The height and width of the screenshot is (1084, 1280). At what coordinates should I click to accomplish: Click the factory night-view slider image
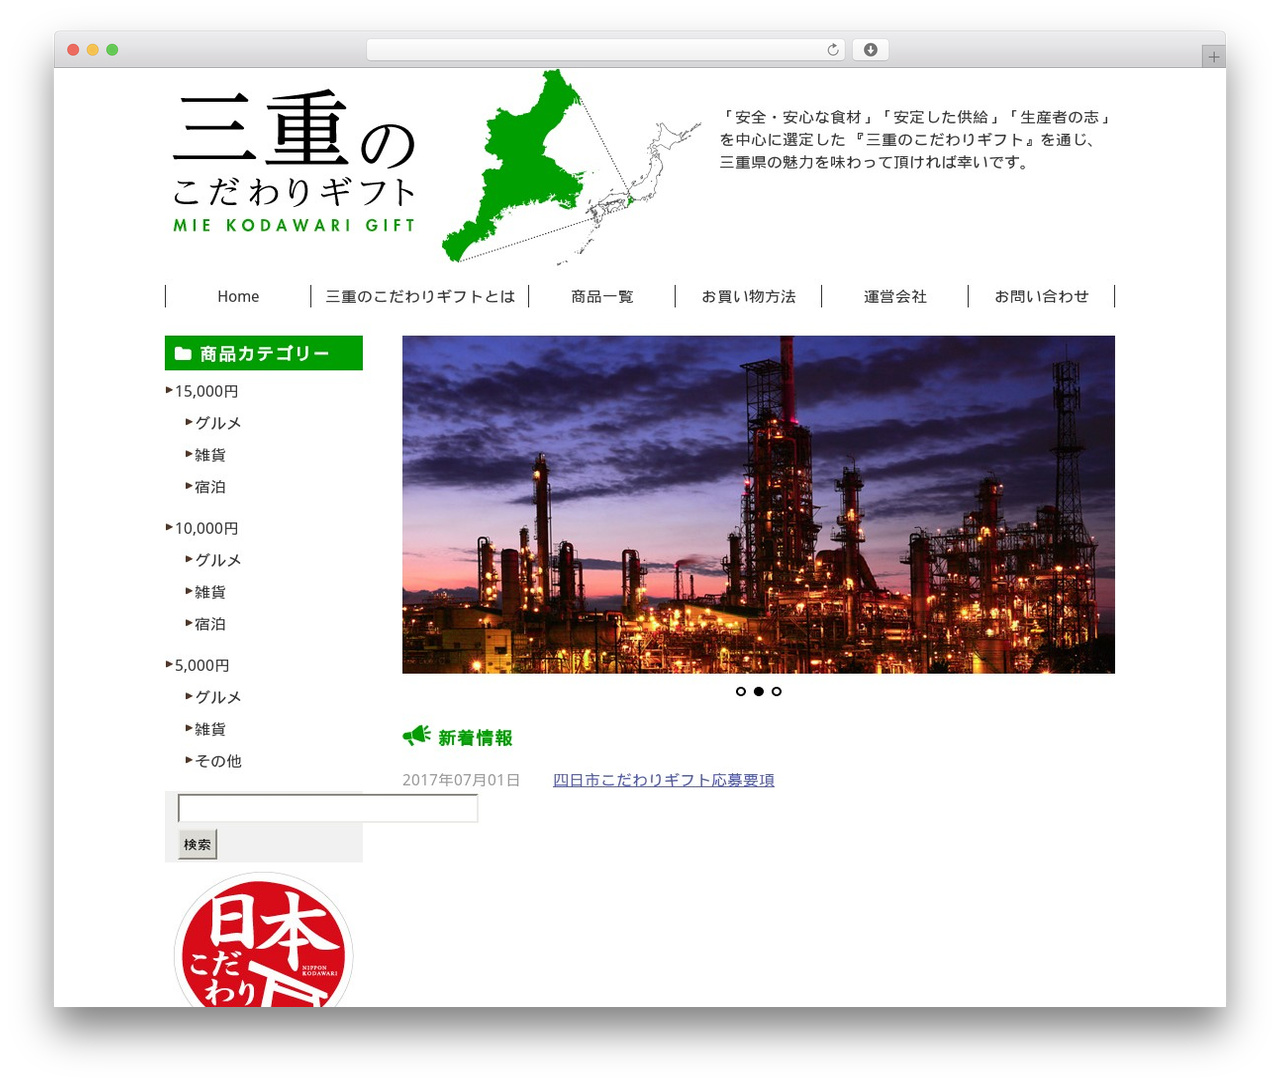(758, 504)
